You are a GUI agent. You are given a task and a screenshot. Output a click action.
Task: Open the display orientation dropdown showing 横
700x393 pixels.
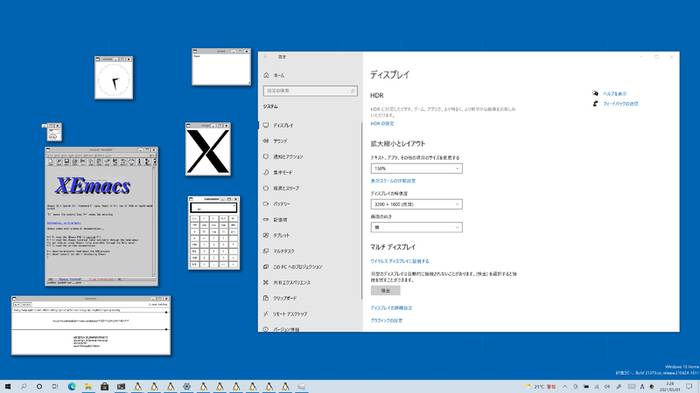(x=417, y=227)
